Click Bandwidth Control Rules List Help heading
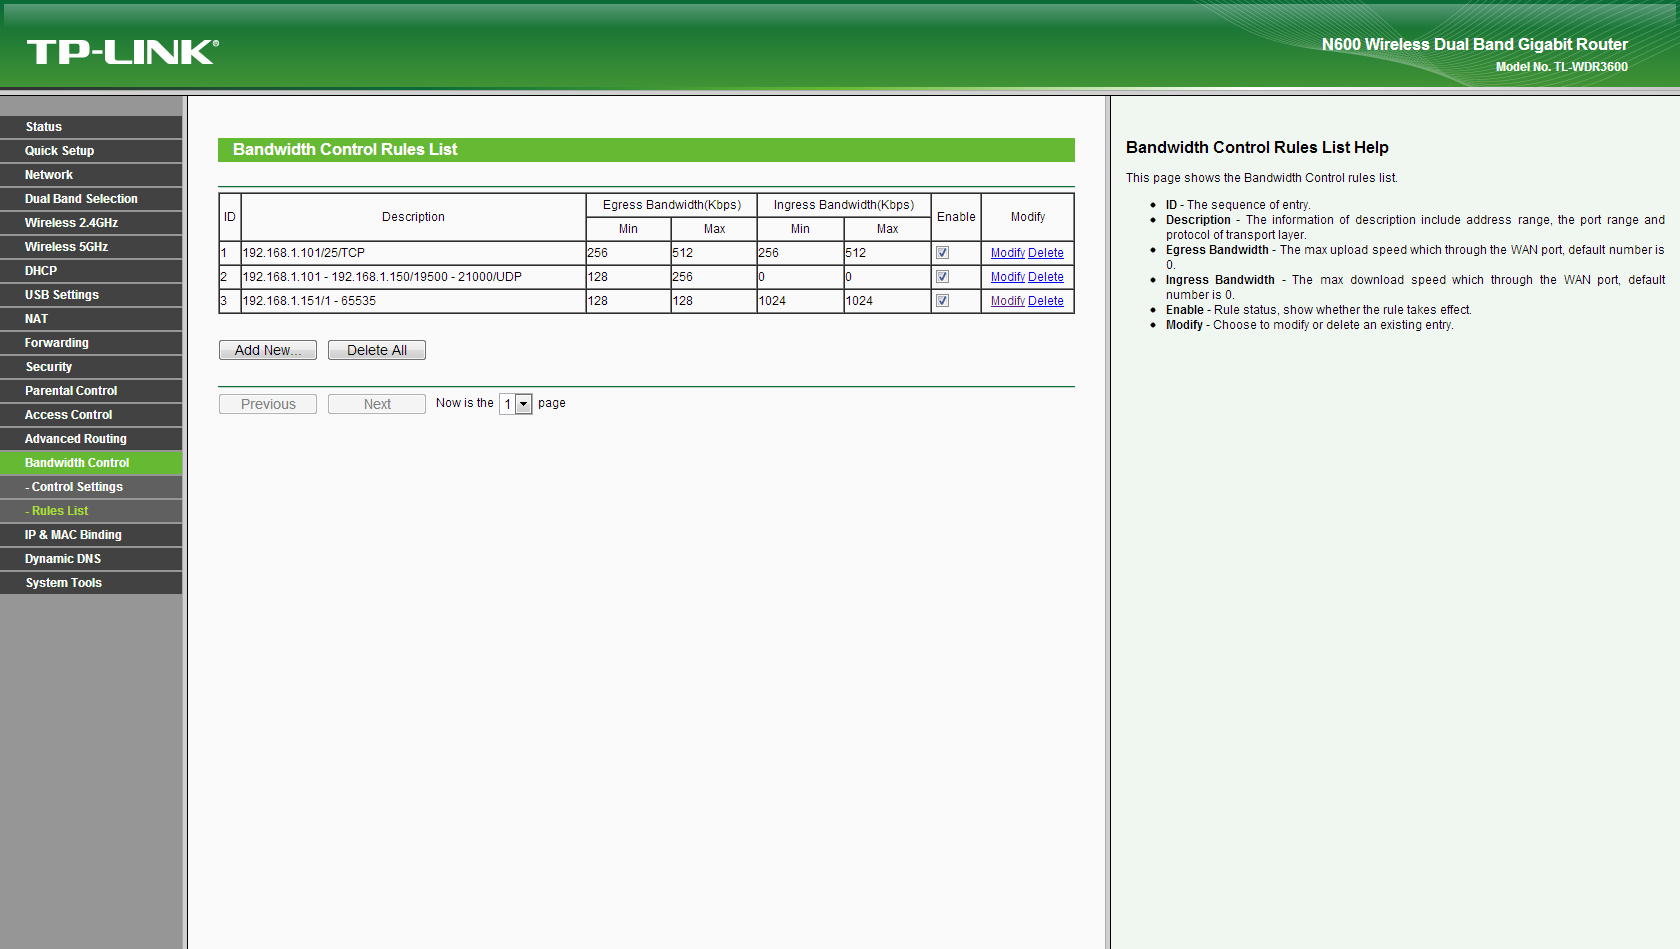Screen dimensions: 1680x949 1257,147
